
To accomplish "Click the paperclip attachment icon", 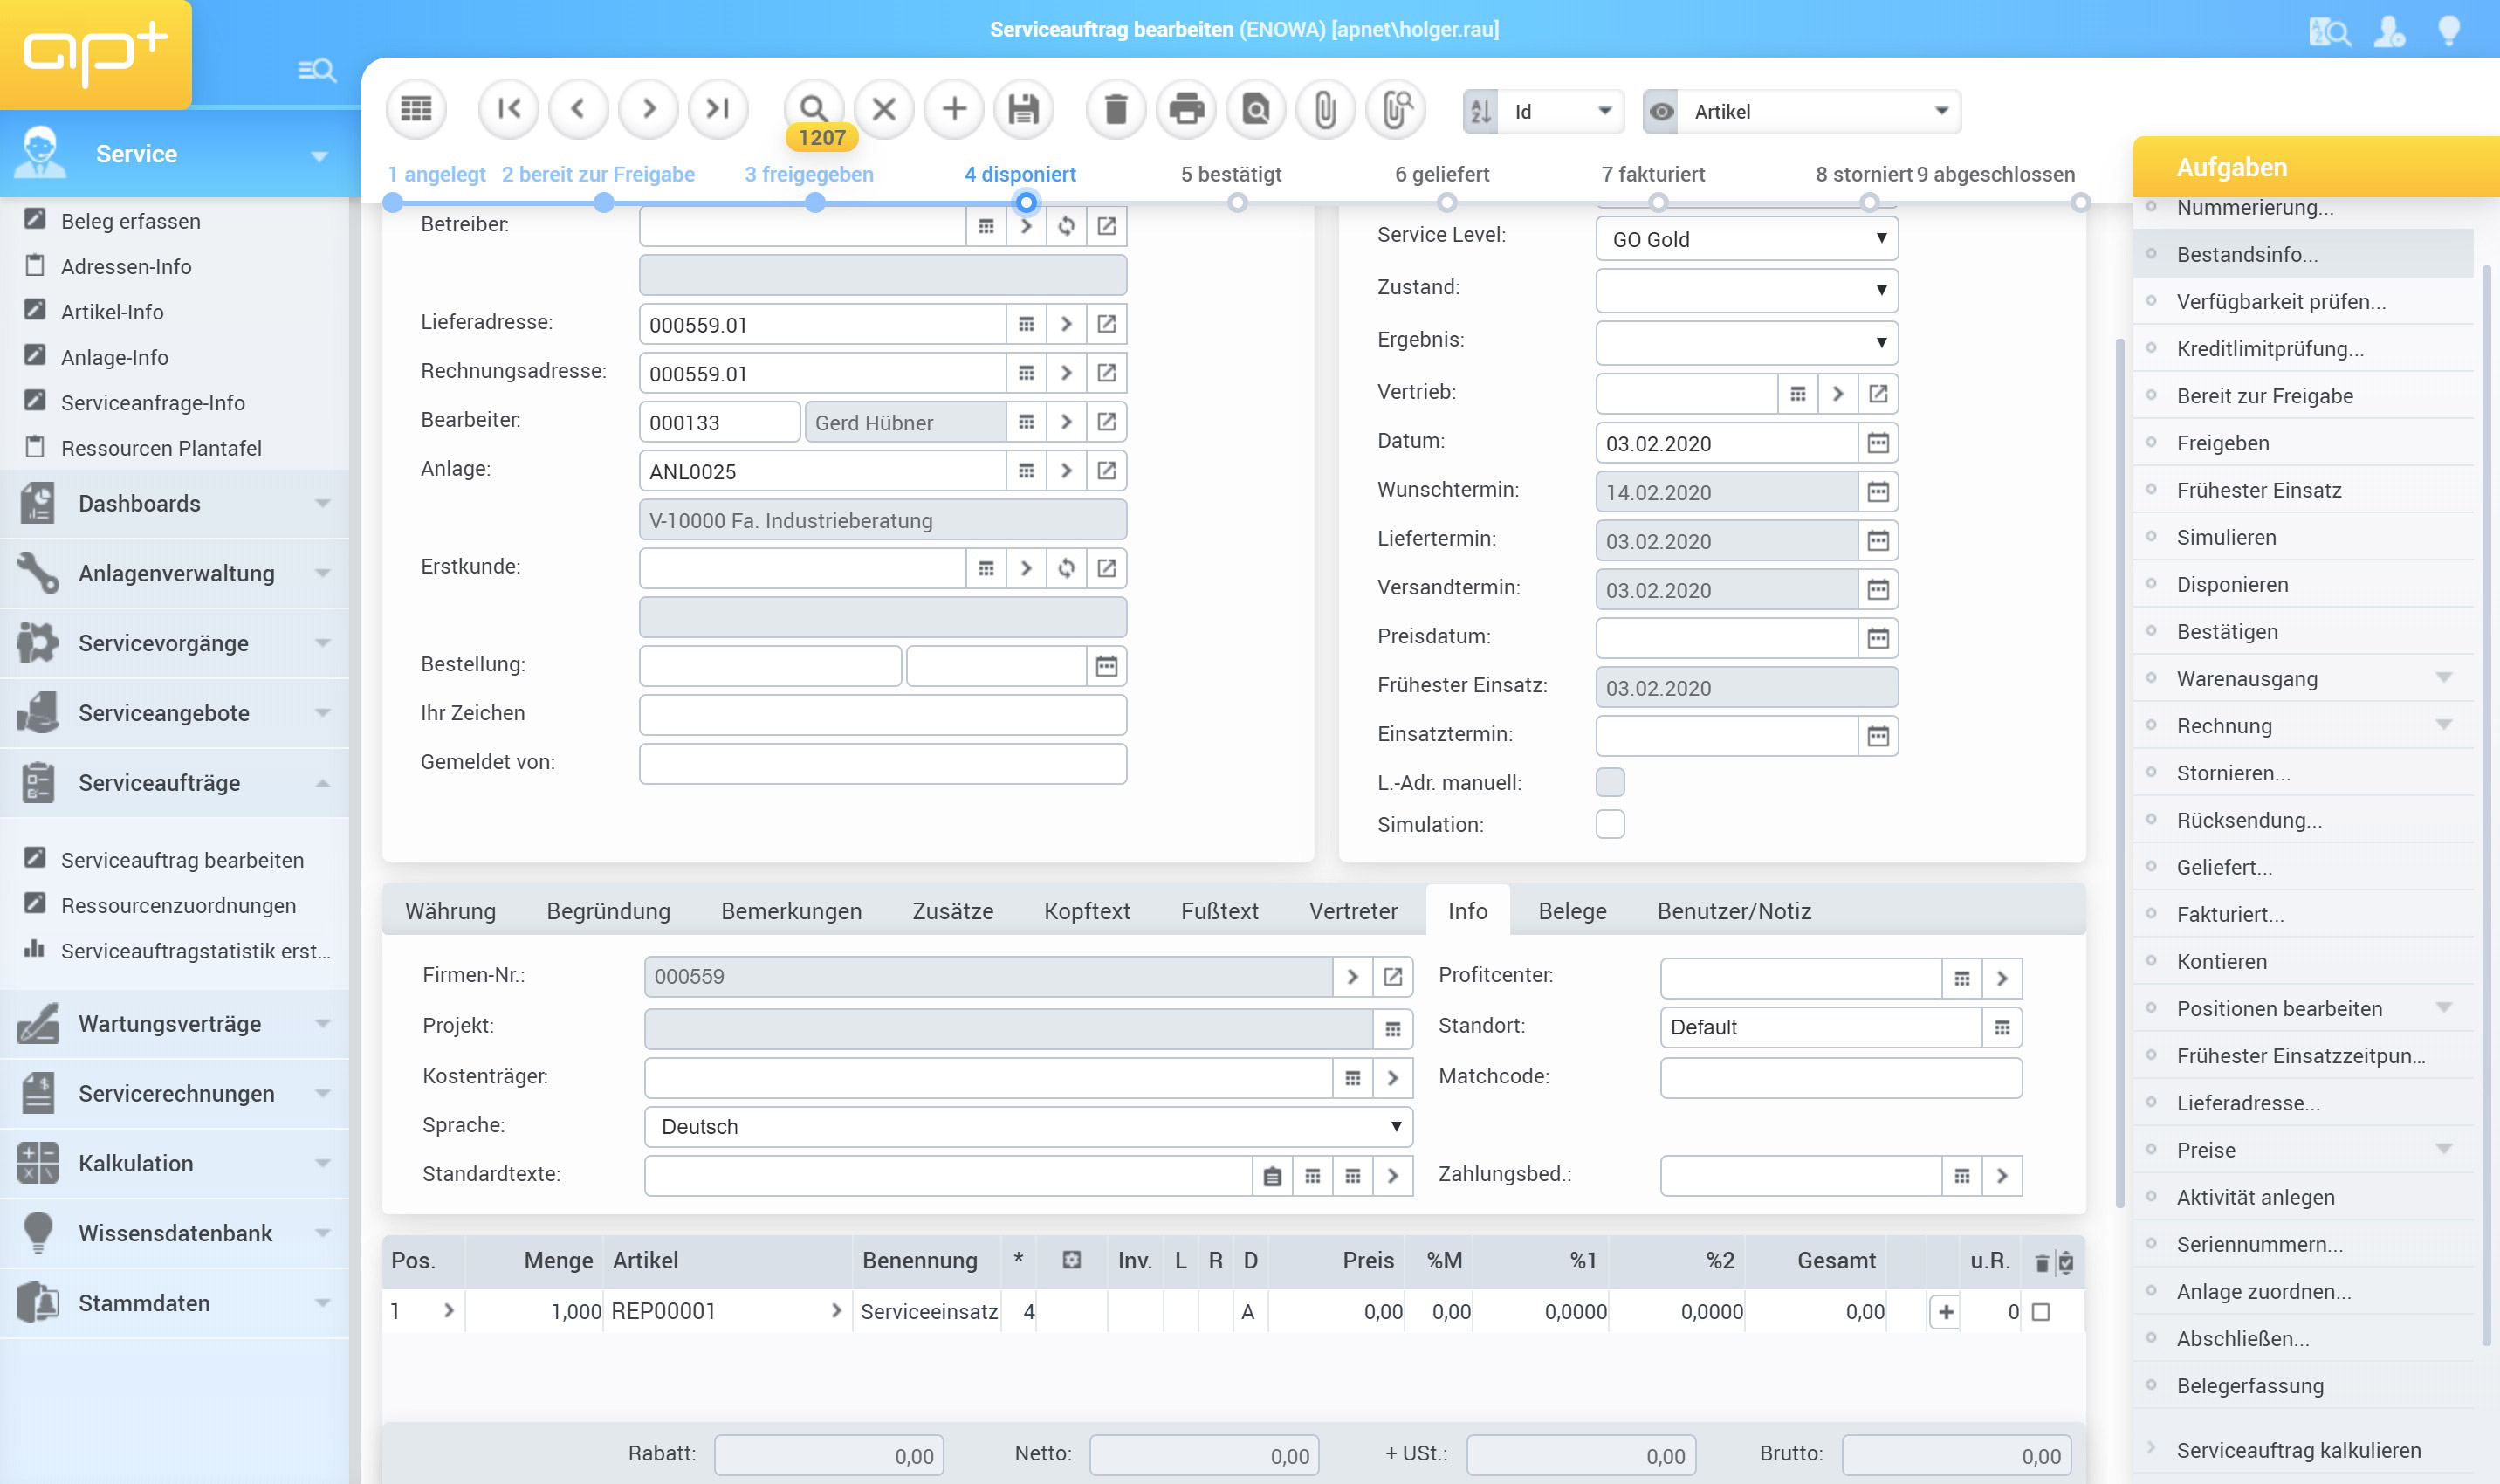I will [x=1325, y=109].
